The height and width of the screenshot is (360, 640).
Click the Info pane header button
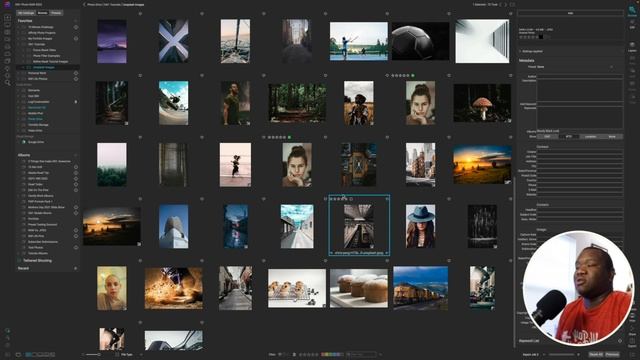tap(570, 13)
